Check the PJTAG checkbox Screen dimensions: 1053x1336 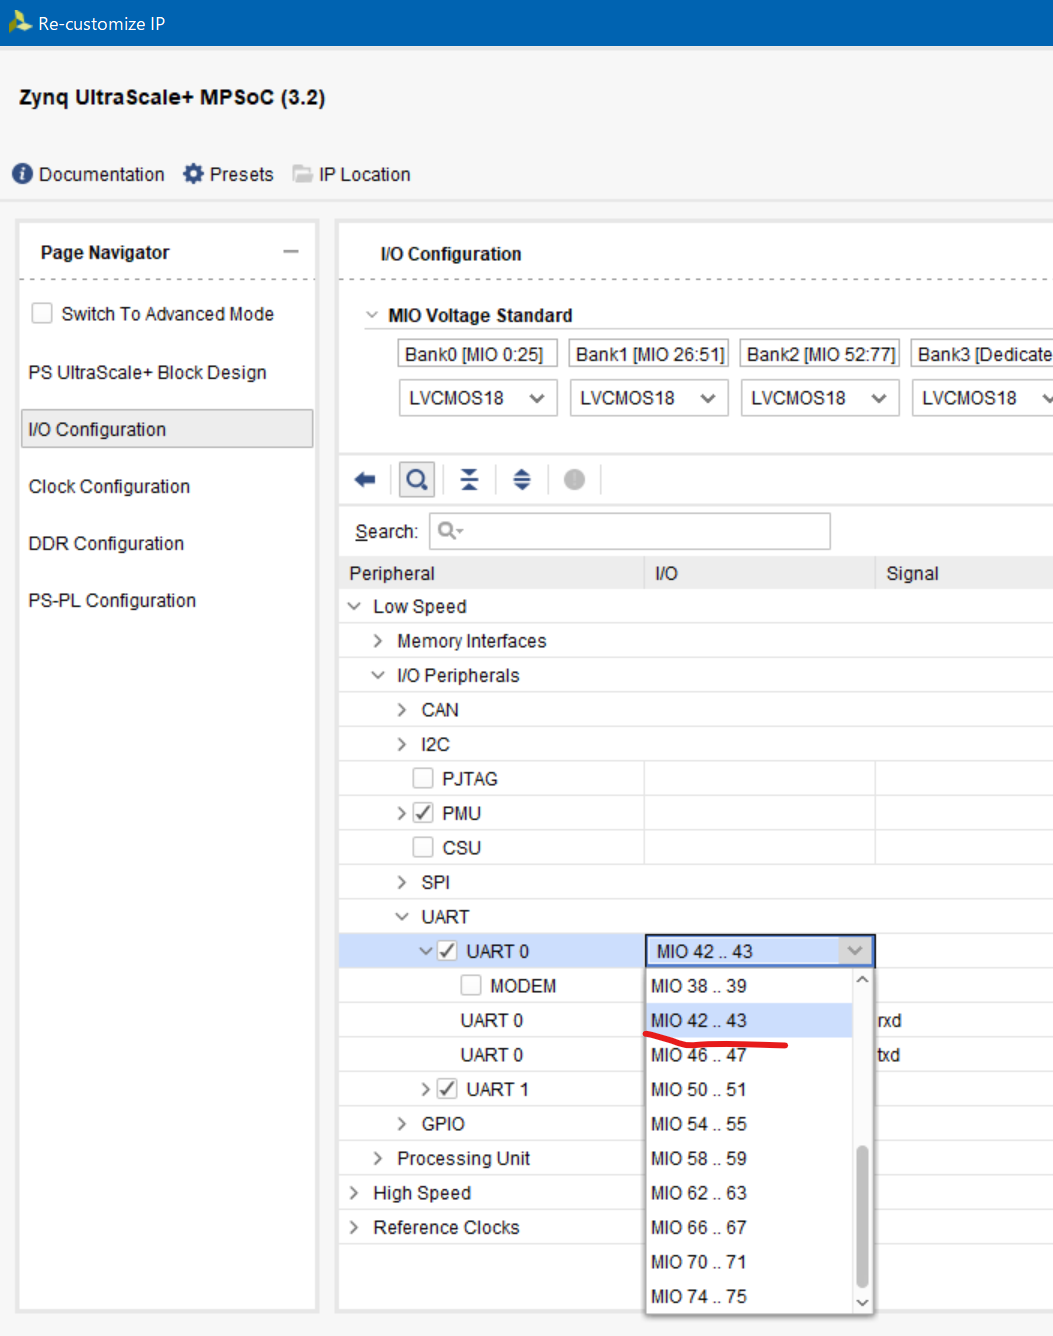click(423, 778)
